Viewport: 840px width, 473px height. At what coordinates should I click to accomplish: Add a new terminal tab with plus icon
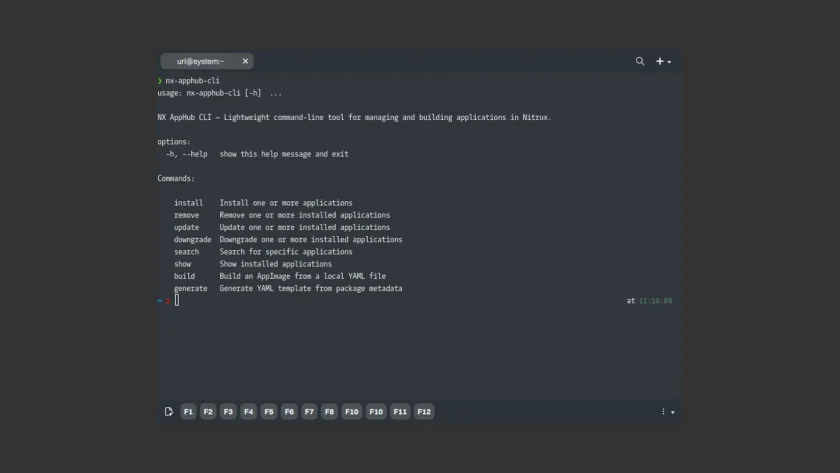click(659, 61)
